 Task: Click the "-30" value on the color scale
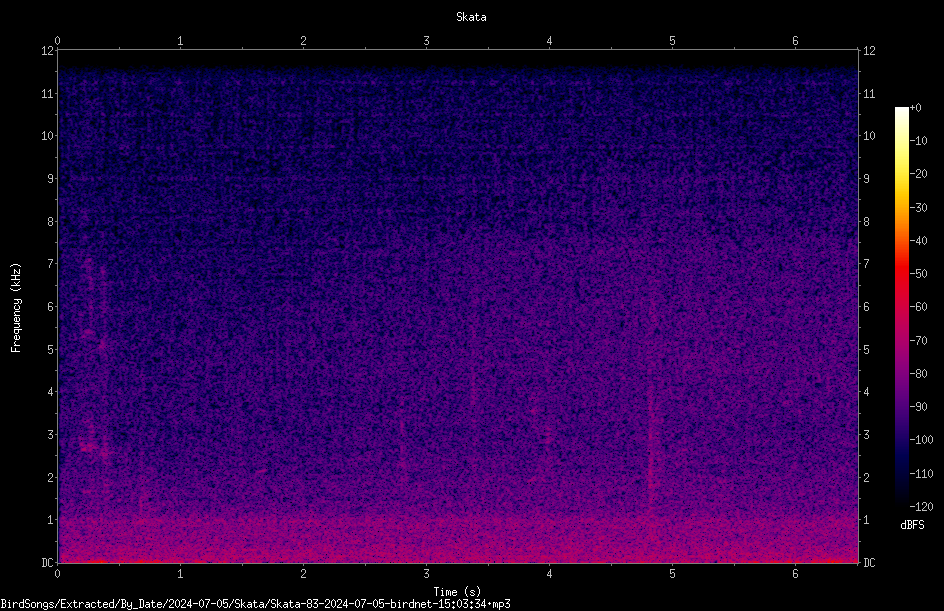[918, 208]
